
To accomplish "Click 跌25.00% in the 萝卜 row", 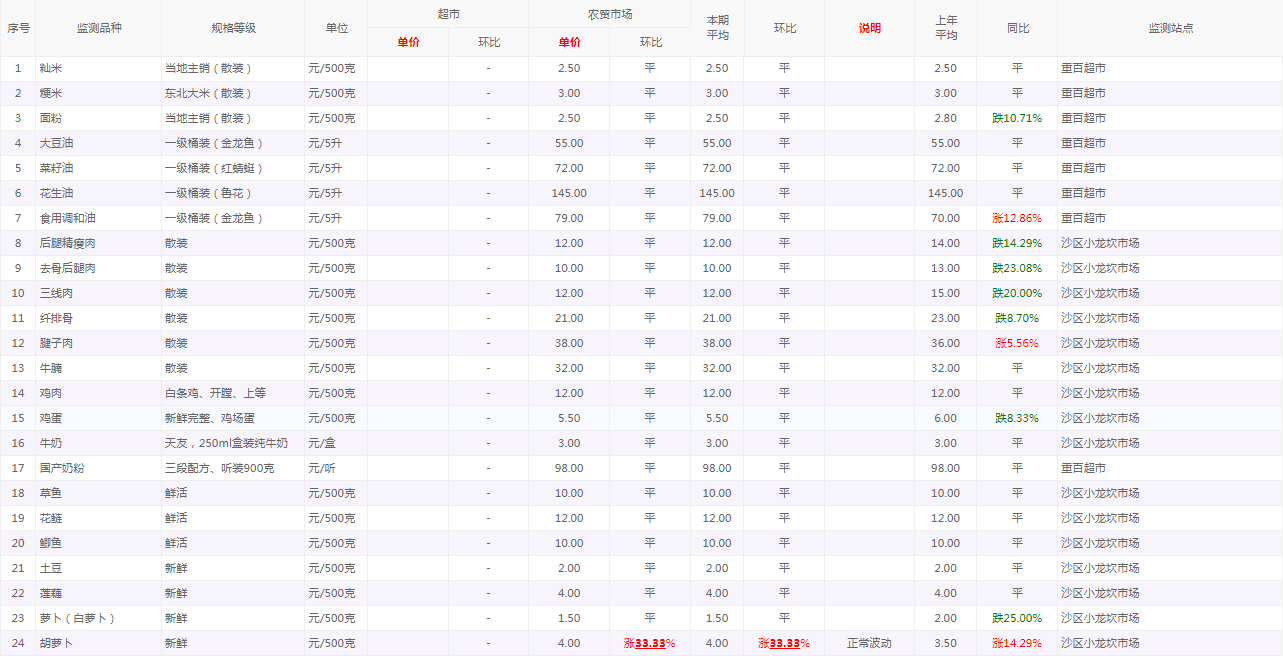I will pyautogui.click(x=1017, y=618).
